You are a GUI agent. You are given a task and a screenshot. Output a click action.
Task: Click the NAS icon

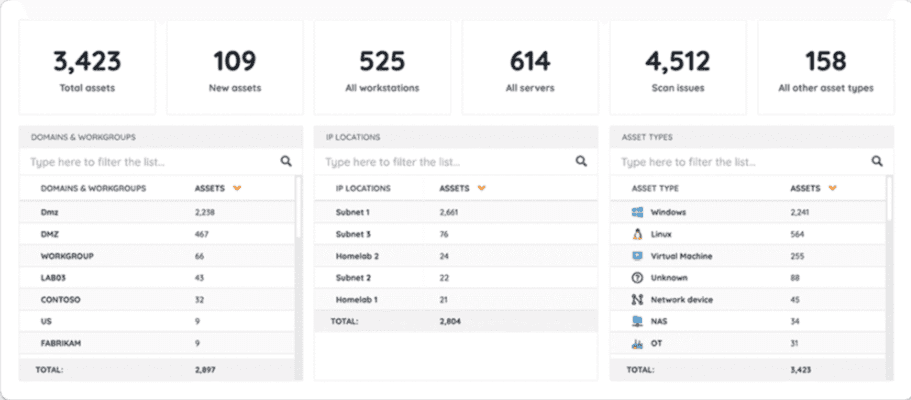[637, 322]
